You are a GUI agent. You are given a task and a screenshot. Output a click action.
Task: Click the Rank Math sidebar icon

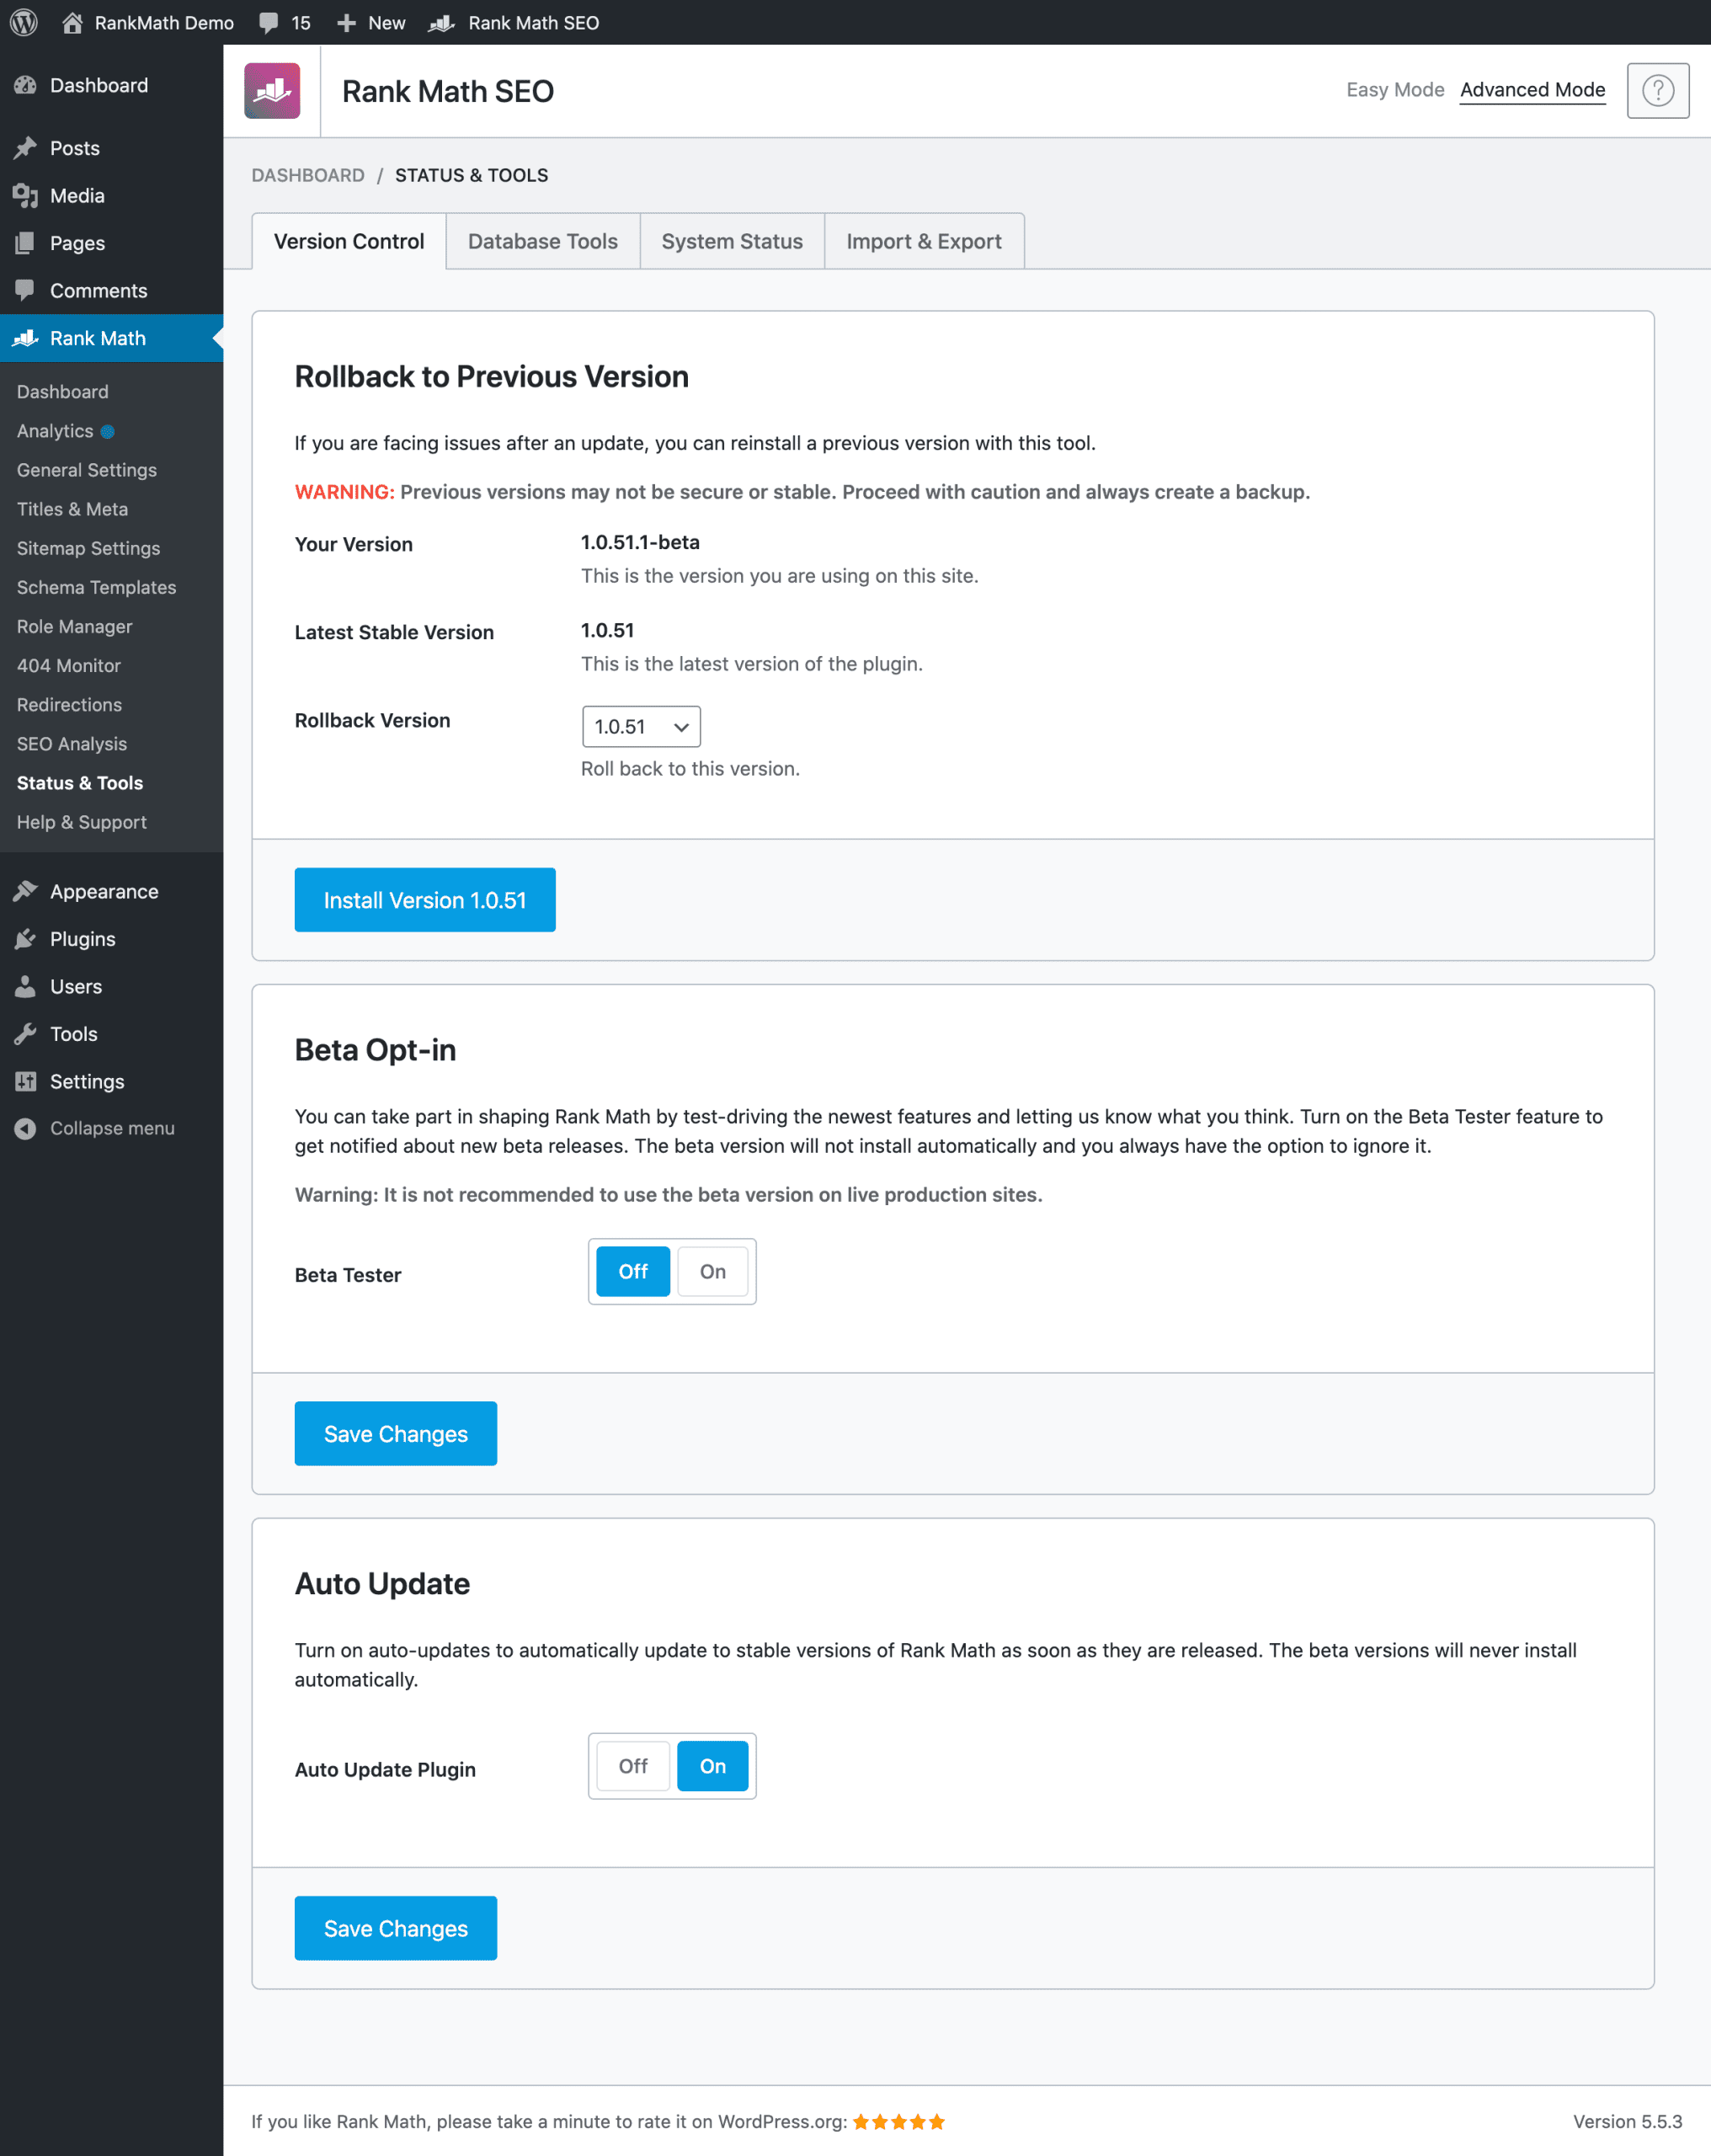[x=26, y=338]
